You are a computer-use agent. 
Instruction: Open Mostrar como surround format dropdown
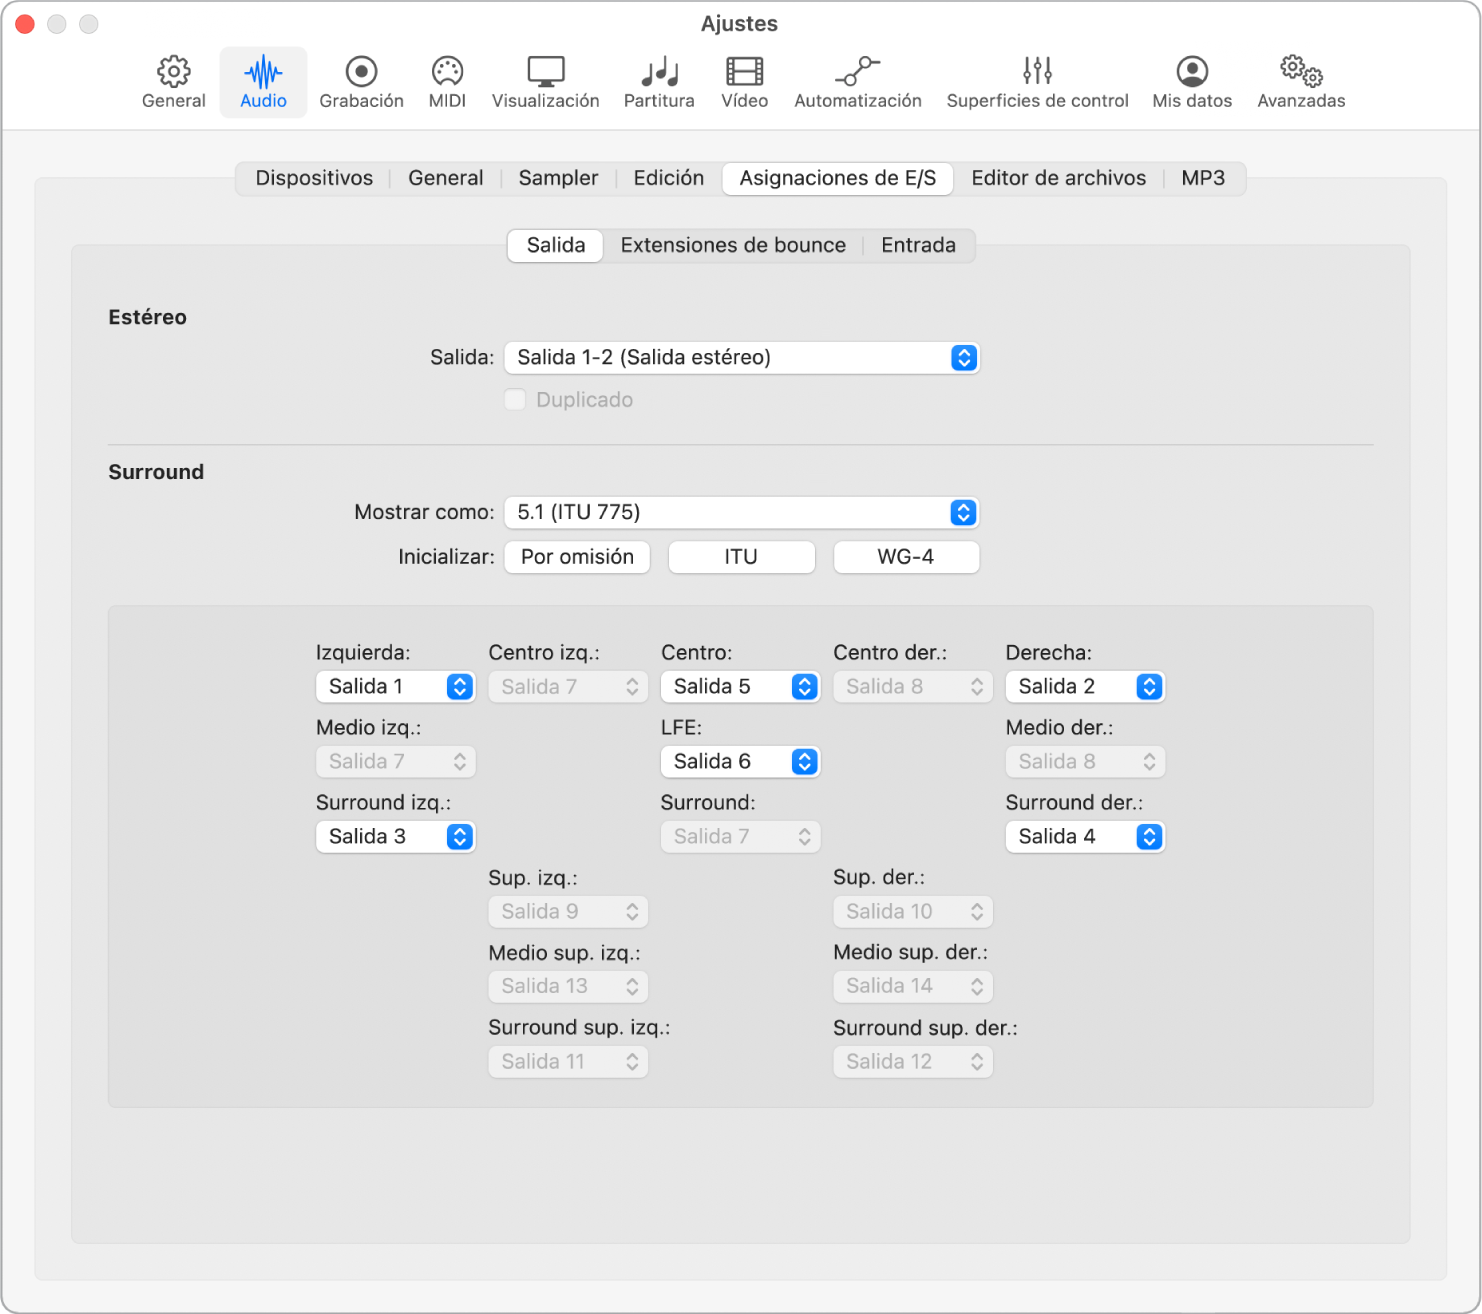[742, 513]
